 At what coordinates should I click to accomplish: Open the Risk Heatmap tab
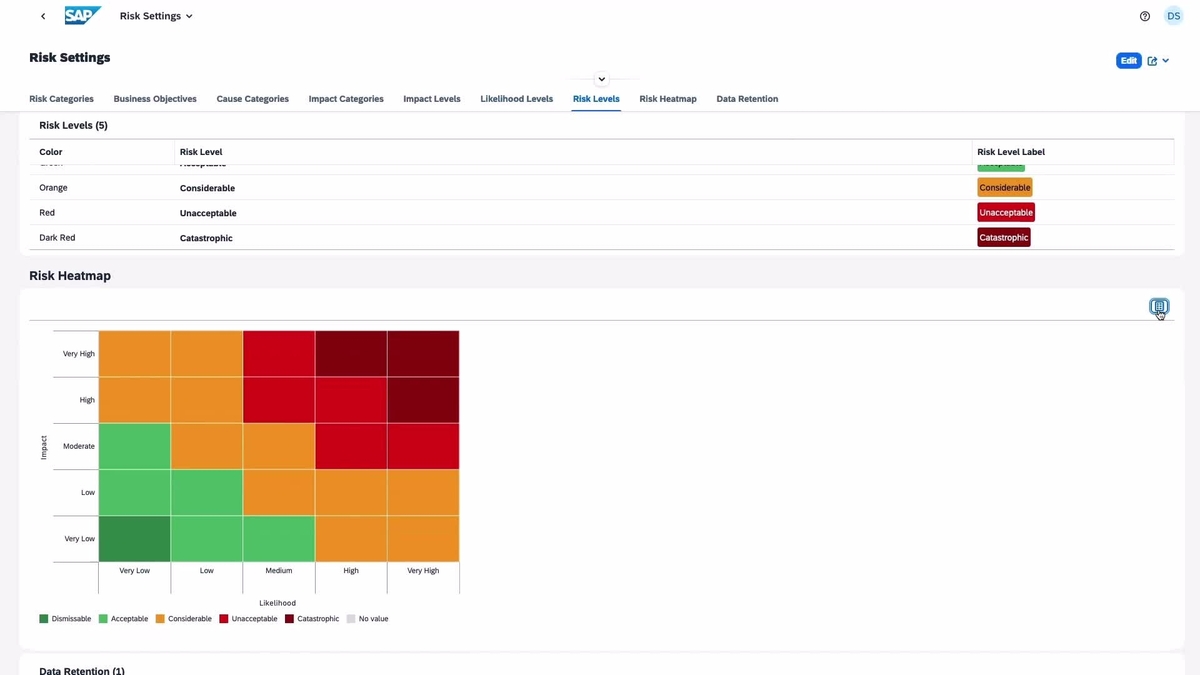click(668, 98)
